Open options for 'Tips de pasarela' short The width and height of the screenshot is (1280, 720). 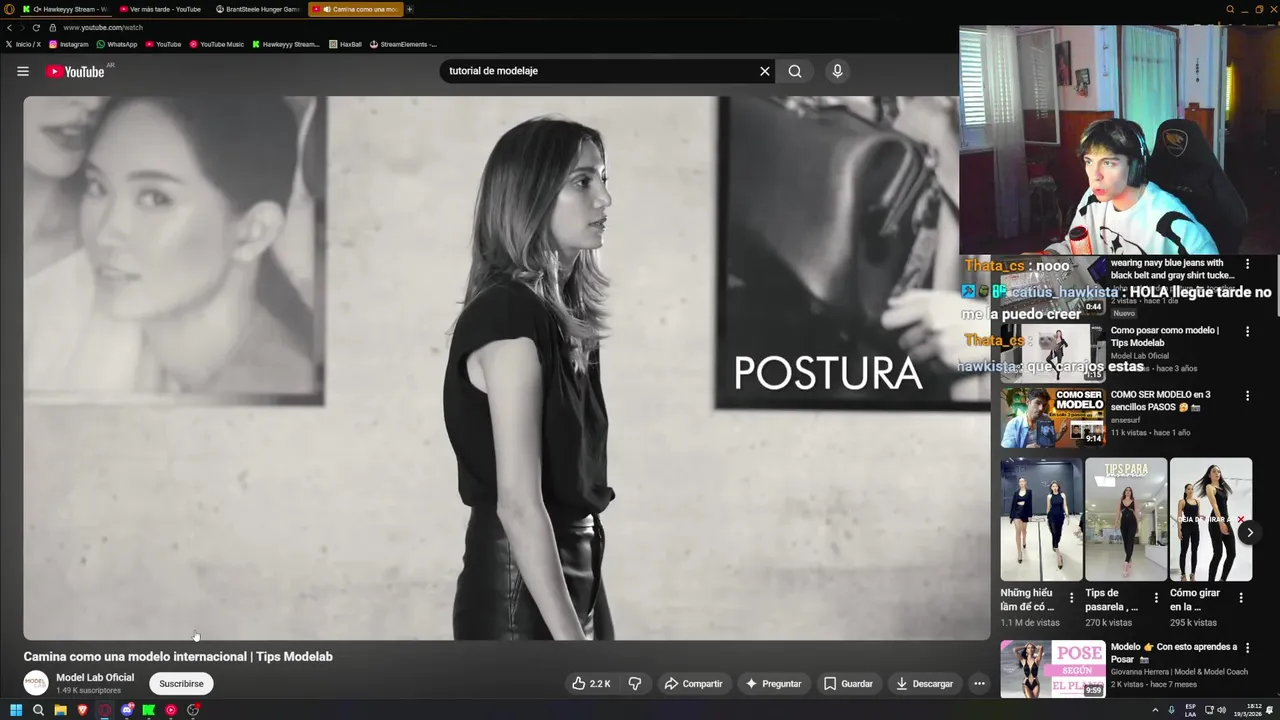(1156, 598)
